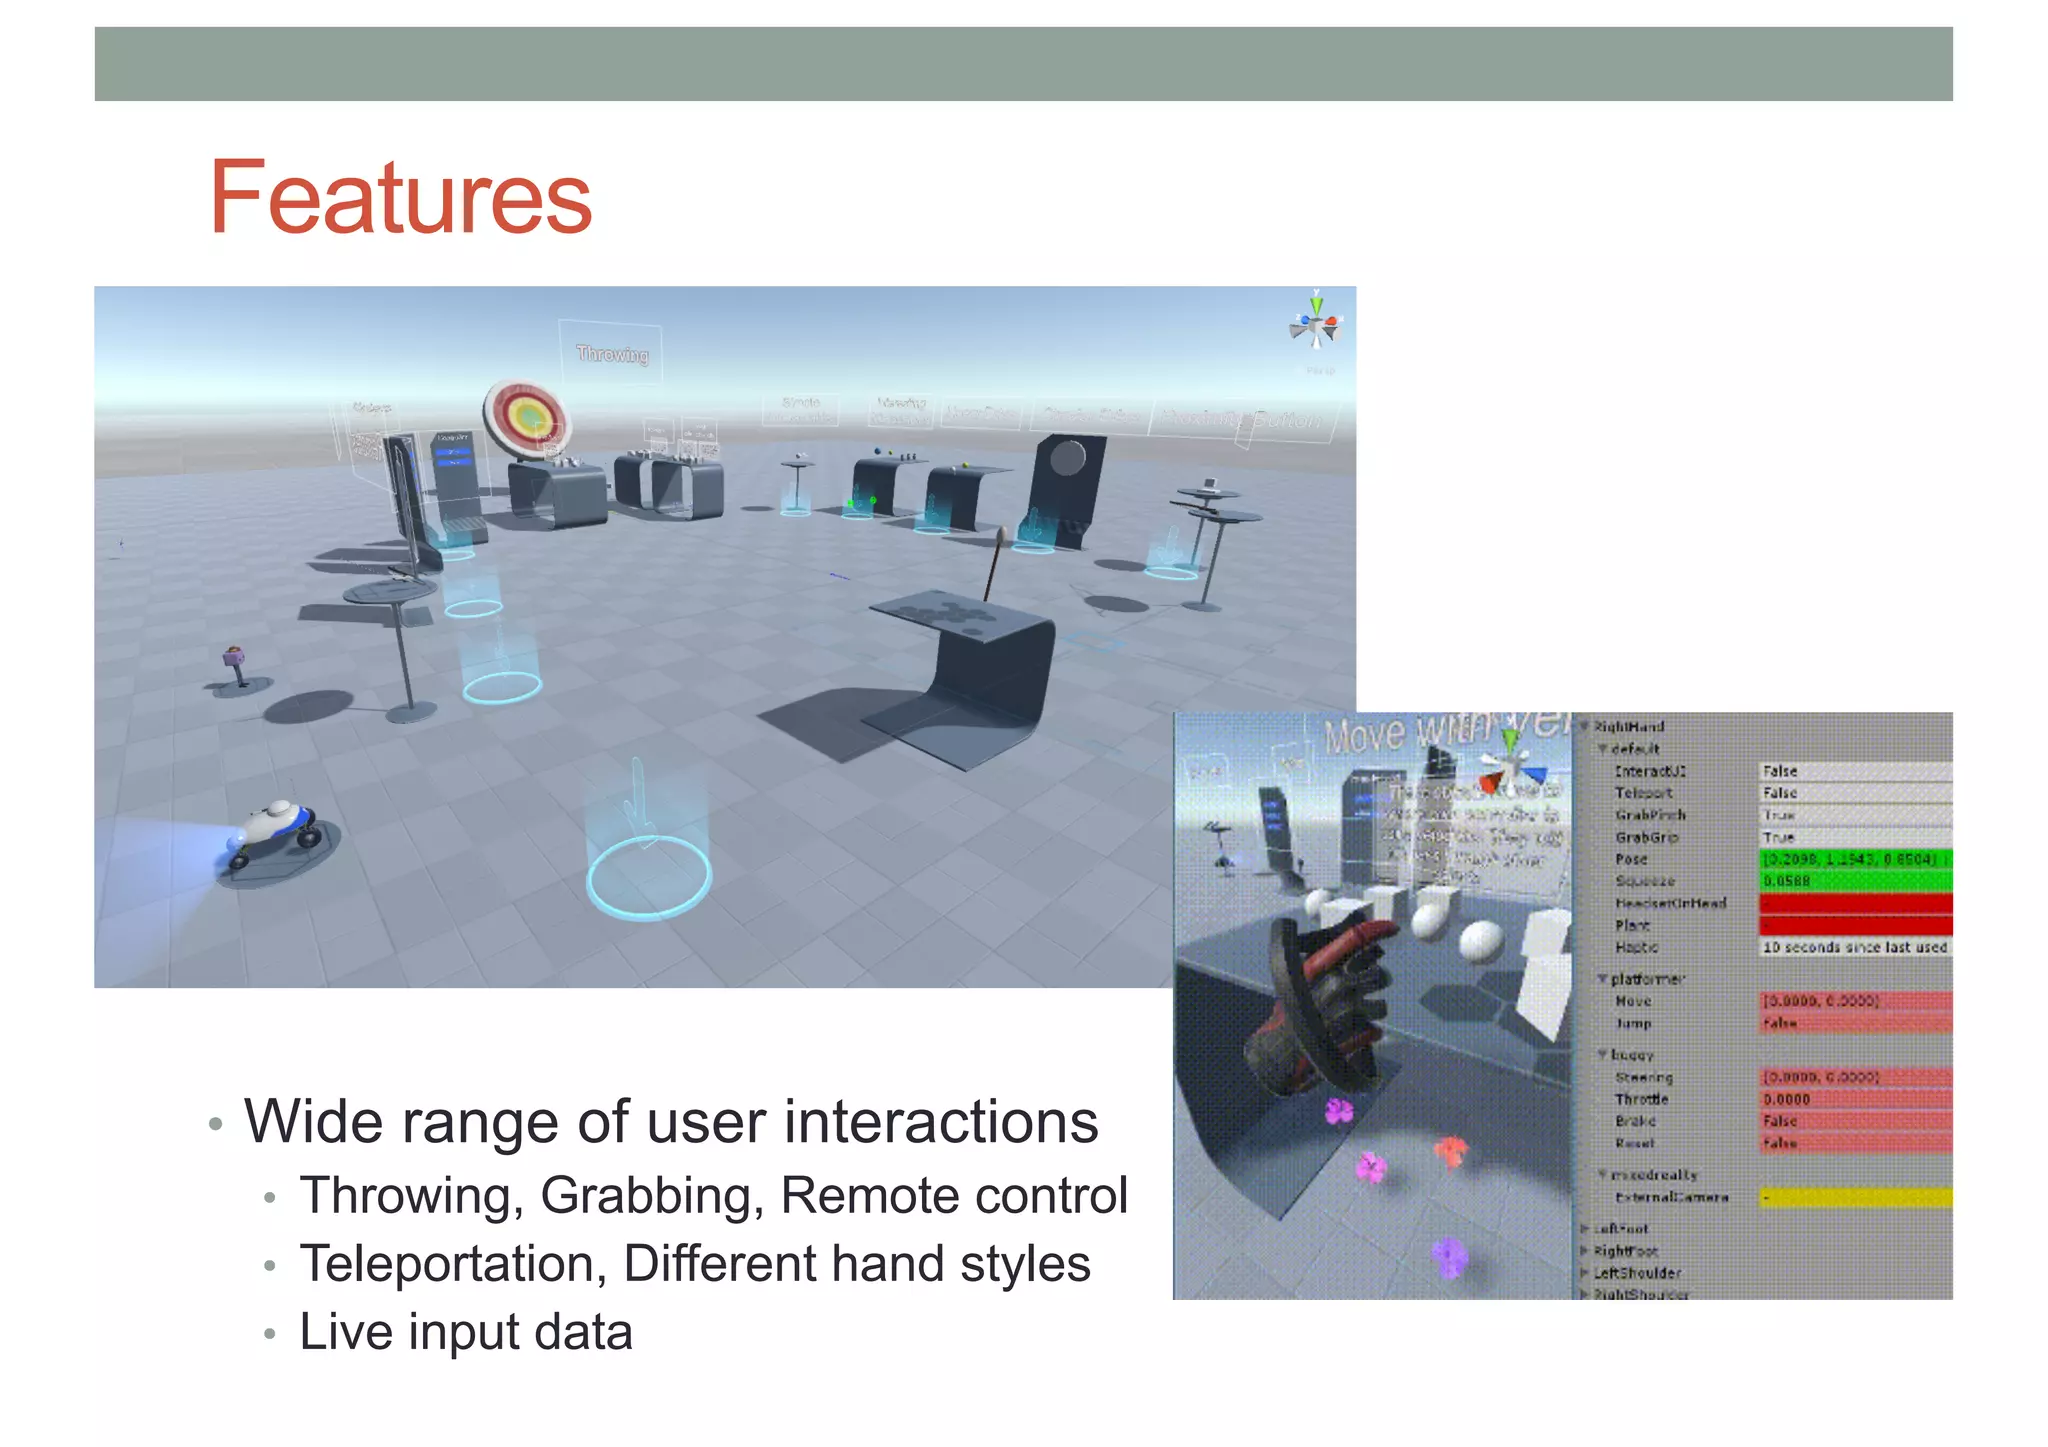The image size is (2048, 1447).
Task: Click the green Squeeze 0.0588 value
Action: pyautogui.click(x=1855, y=881)
